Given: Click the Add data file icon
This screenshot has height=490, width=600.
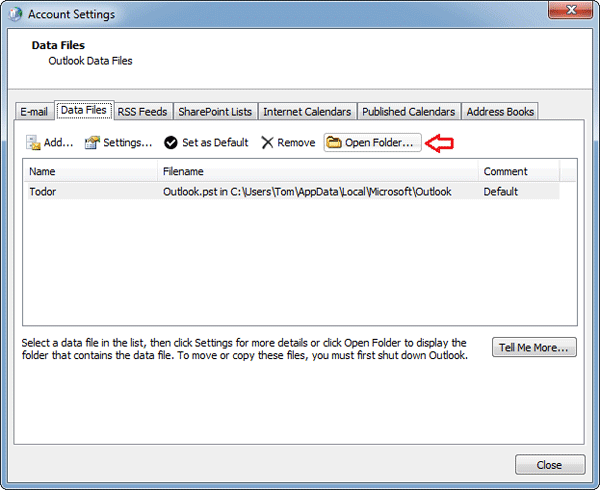Looking at the screenshot, I should [33, 143].
